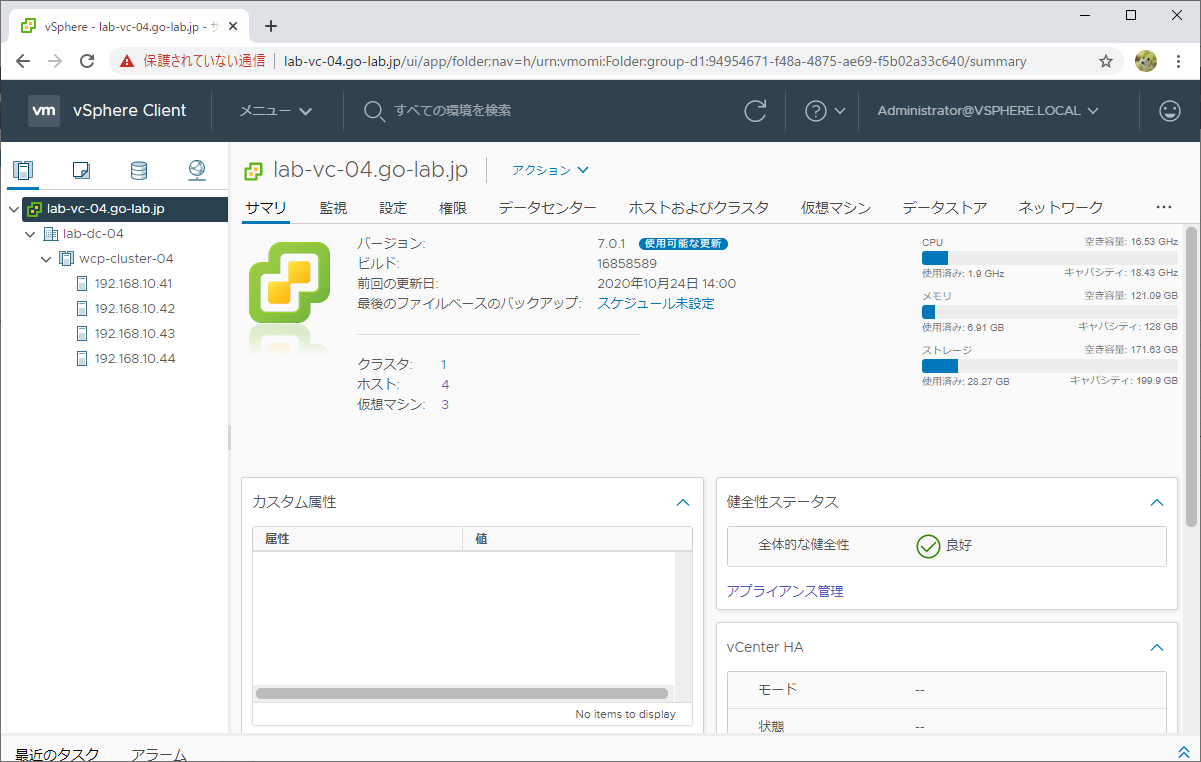Click the wcp-cluster-04 cluster icon
The image size is (1201, 762).
(67, 259)
